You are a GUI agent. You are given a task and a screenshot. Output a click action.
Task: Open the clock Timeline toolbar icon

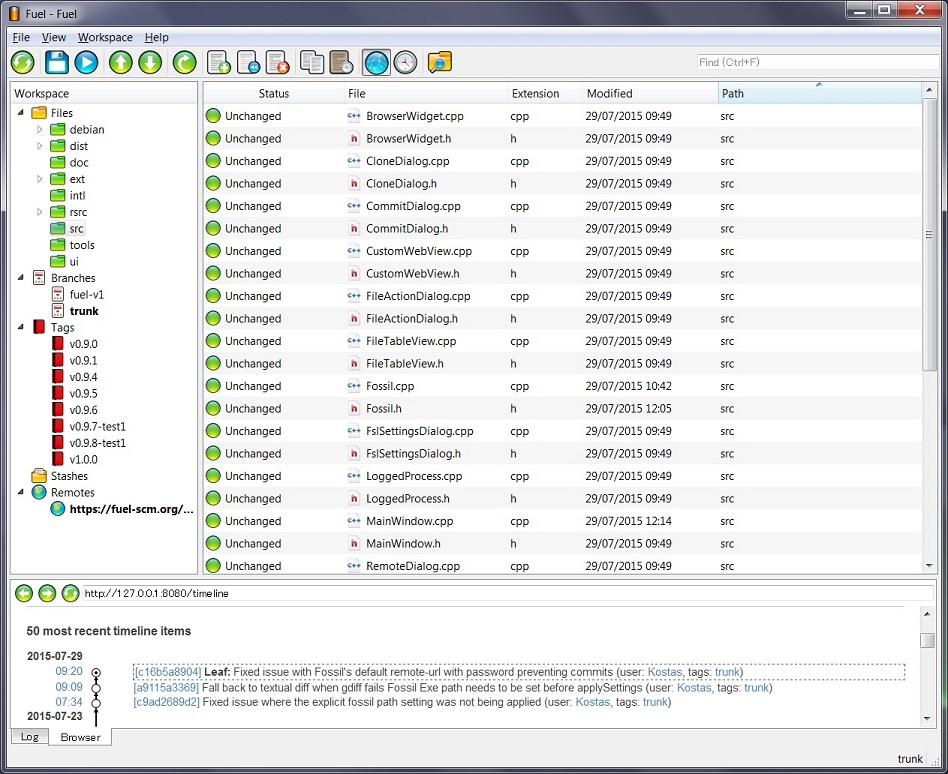pyautogui.click(x=405, y=62)
